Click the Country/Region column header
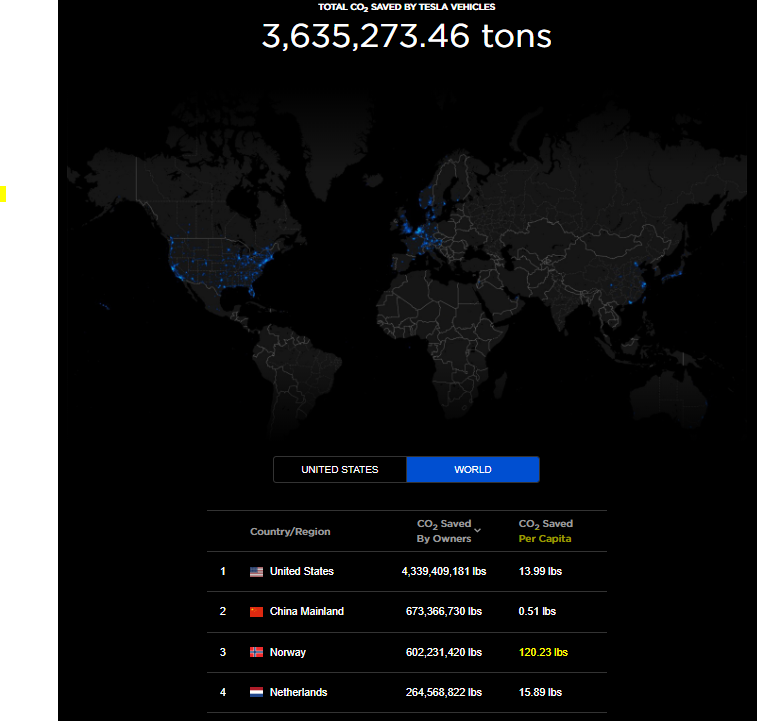Image resolution: width=757 pixels, height=721 pixels. 290,532
